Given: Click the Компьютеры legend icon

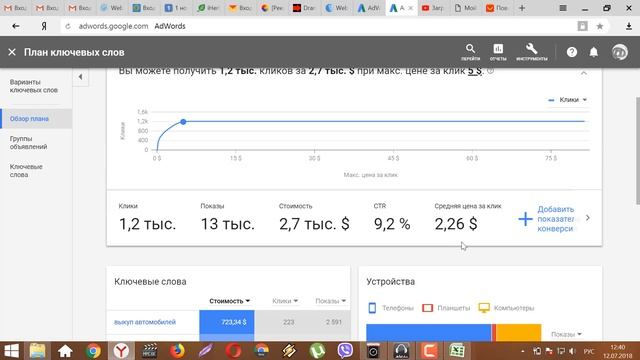Looking at the screenshot, I should click(x=484, y=308).
